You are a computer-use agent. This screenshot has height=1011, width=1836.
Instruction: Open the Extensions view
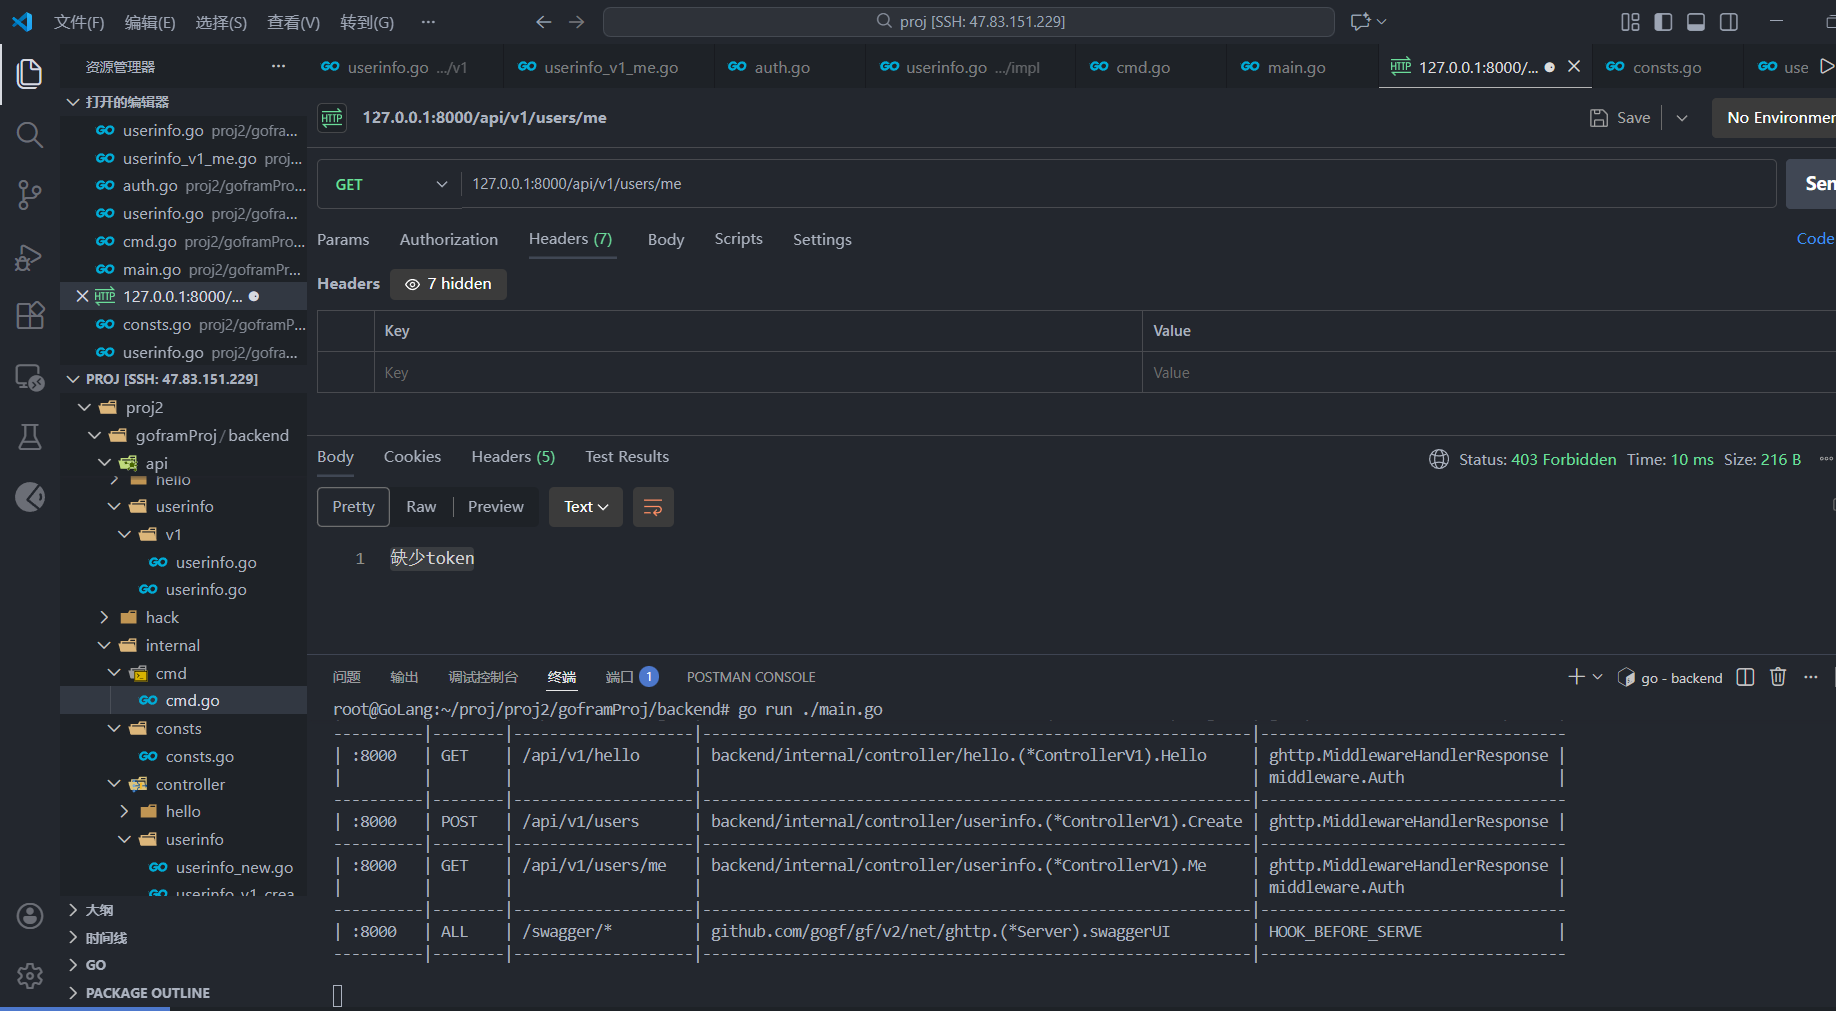point(30,316)
